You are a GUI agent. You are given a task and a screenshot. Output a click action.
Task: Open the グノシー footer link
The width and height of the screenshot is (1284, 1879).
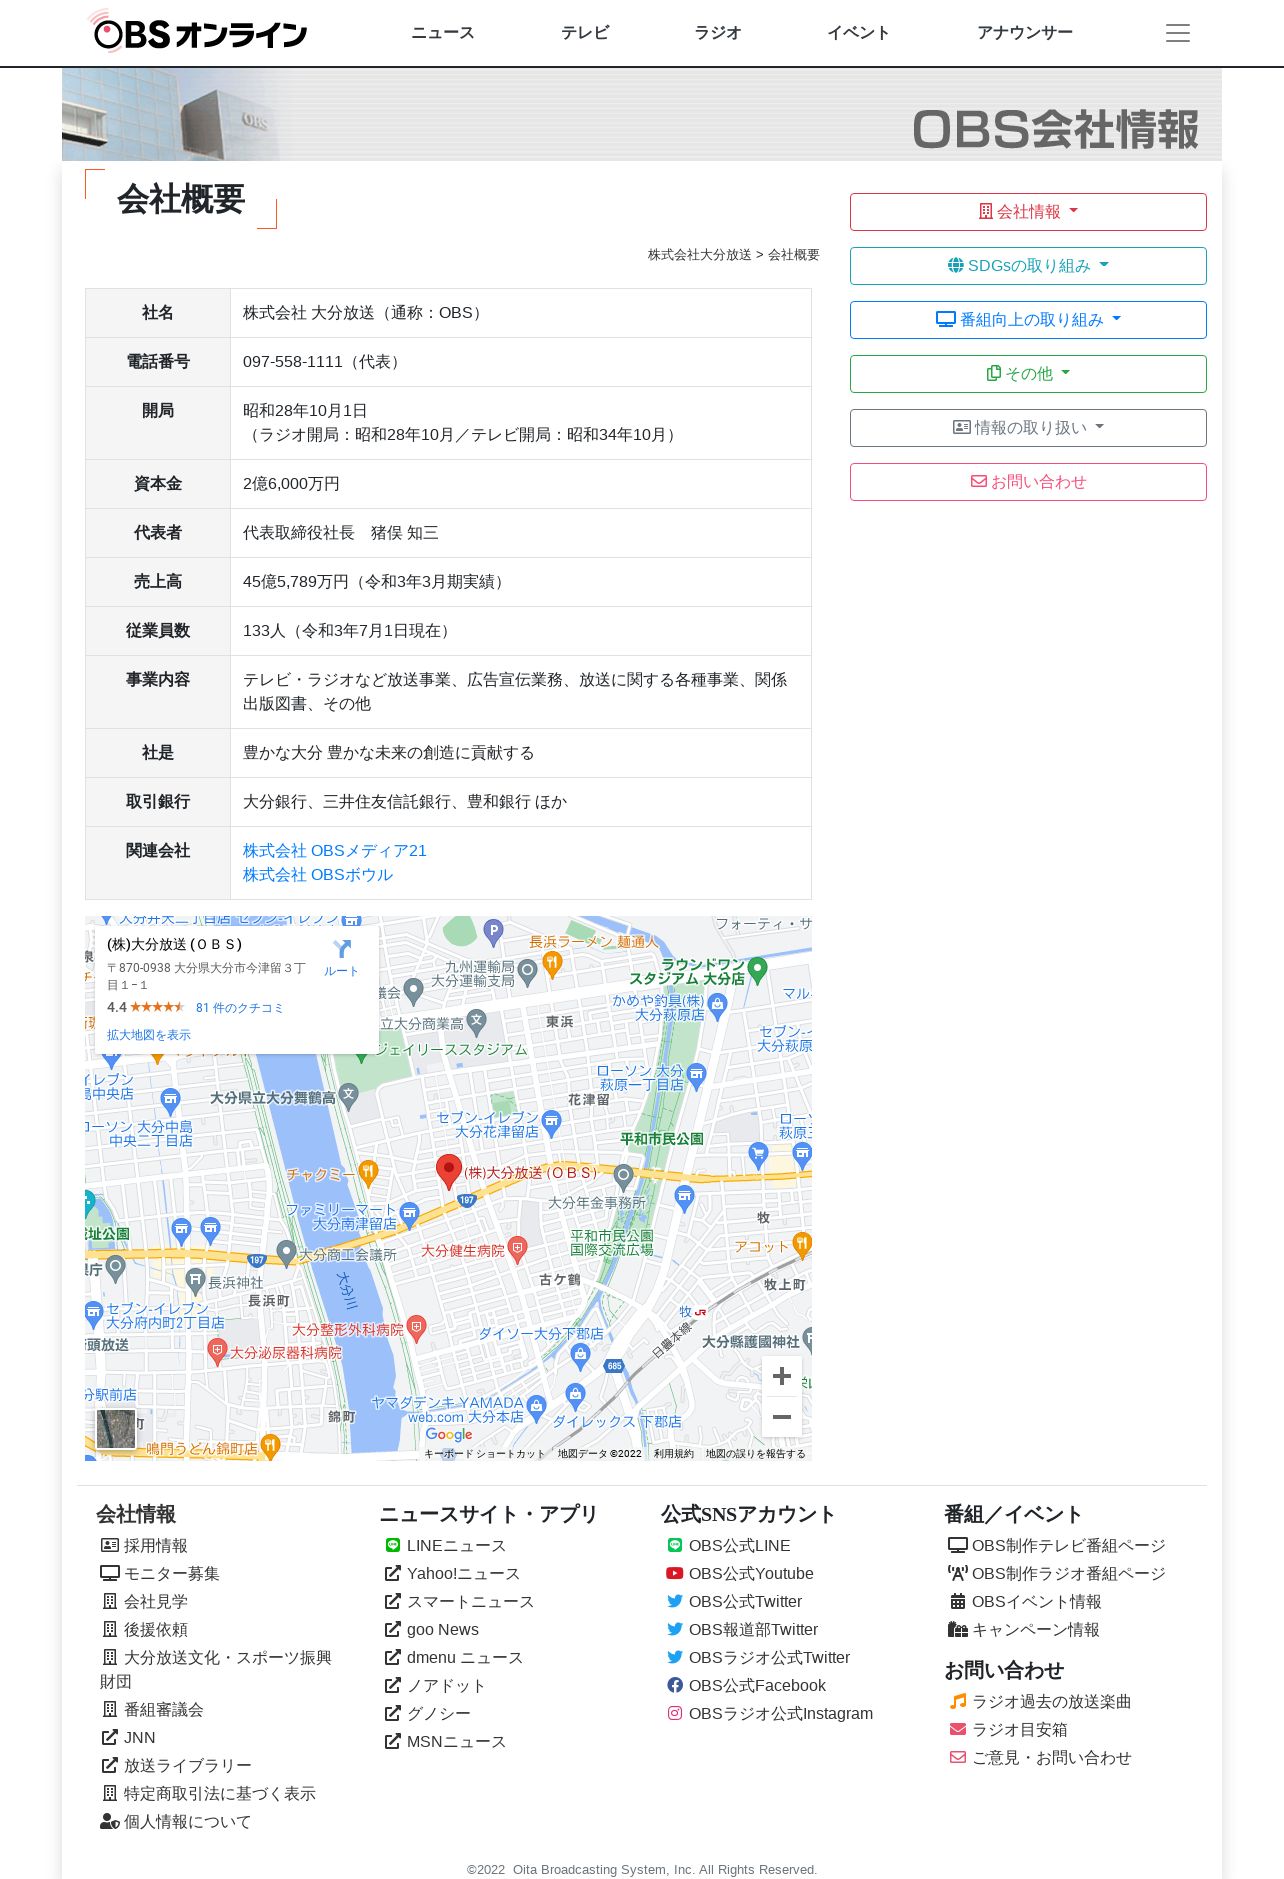(x=439, y=1713)
